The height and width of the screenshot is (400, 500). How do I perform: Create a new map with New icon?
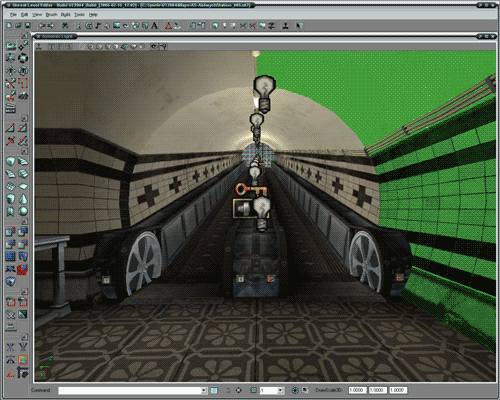pyautogui.click(x=9, y=25)
